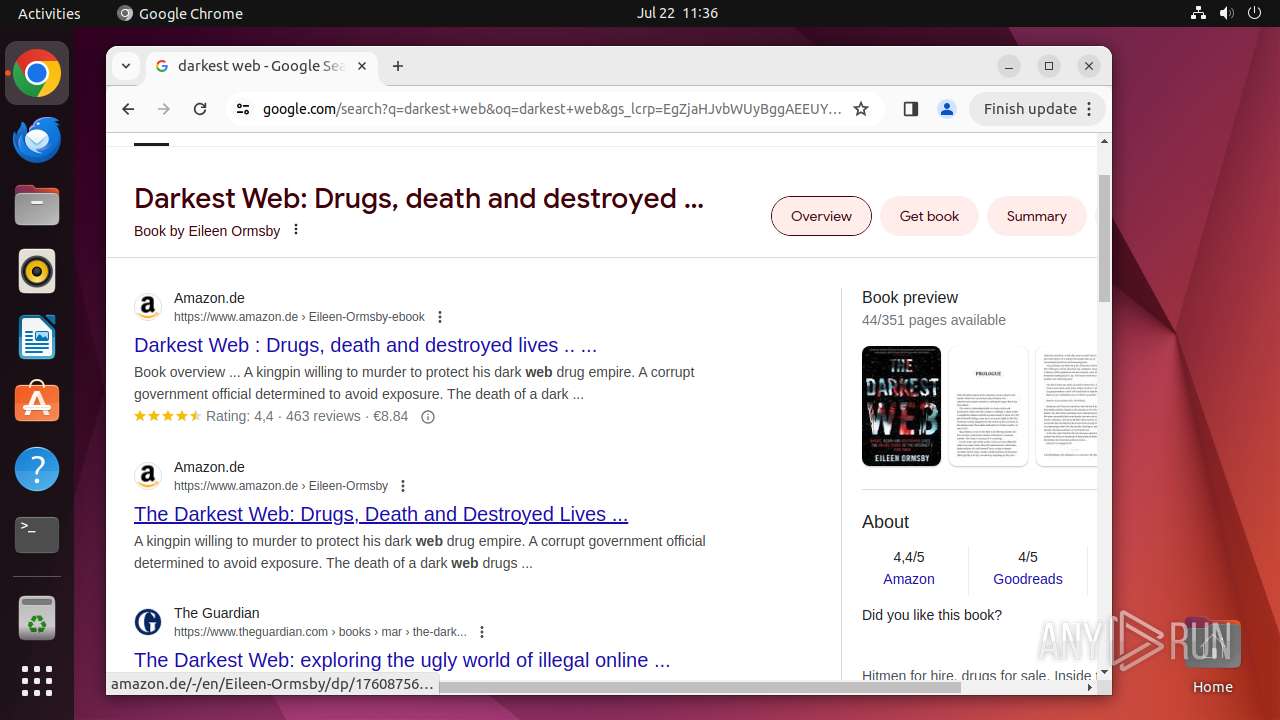Click the Finish update button
The image size is (1280, 720).
(x=1037, y=109)
